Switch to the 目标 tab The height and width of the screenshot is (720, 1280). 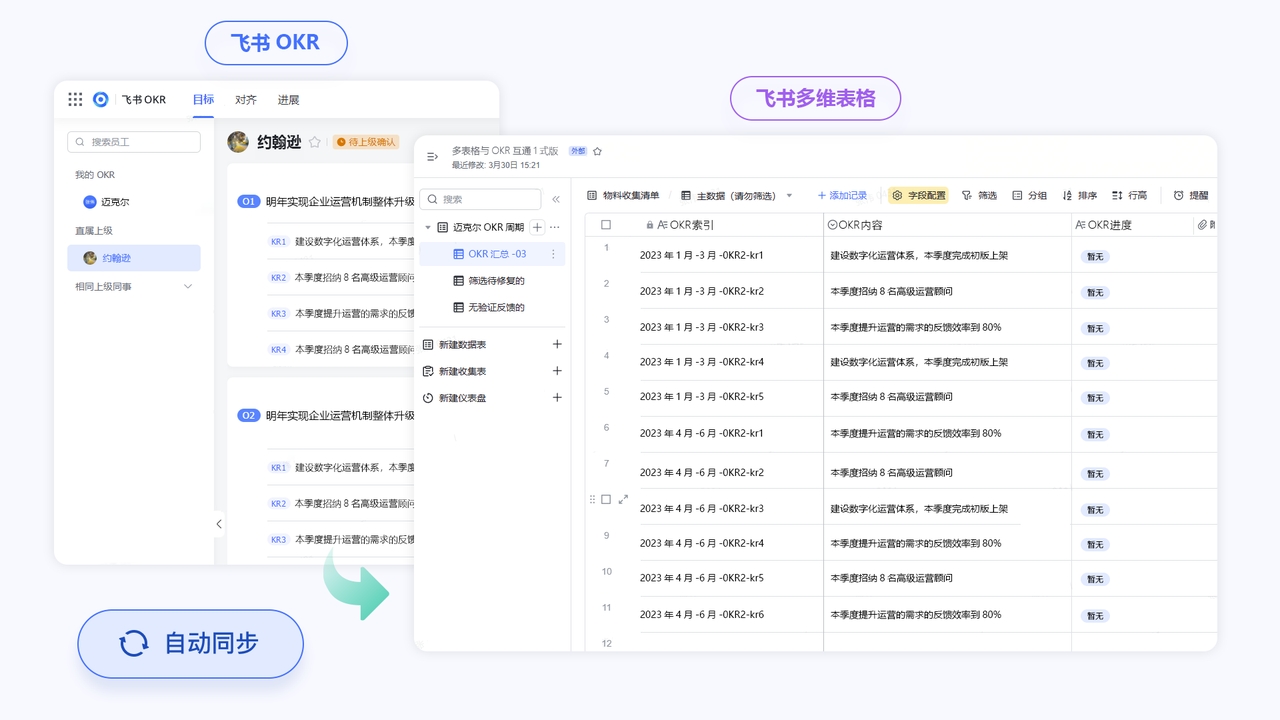203,99
